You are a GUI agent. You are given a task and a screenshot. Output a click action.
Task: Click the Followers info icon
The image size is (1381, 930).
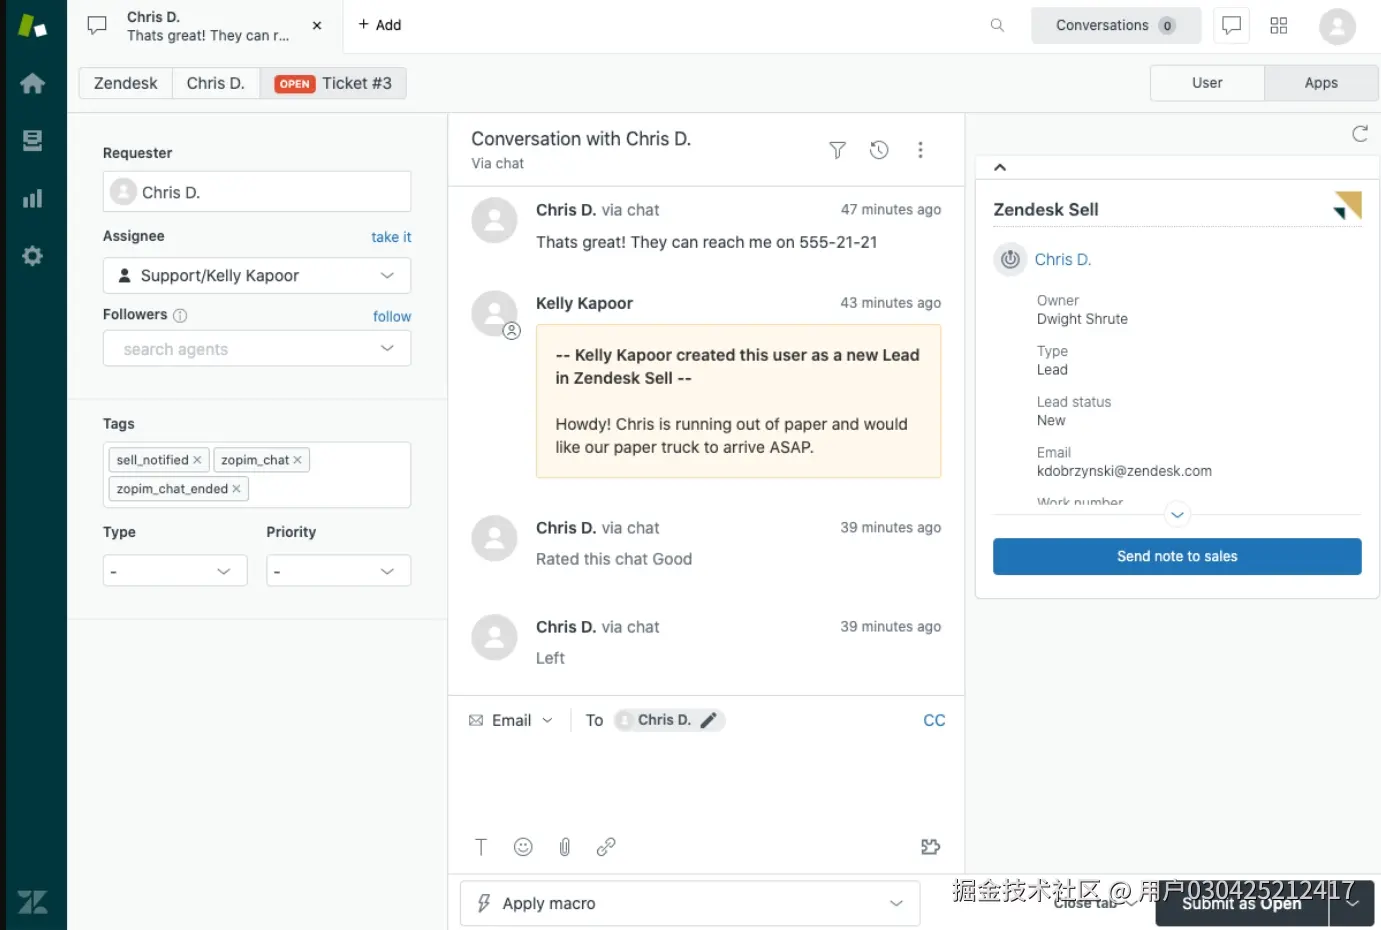tap(180, 315)
